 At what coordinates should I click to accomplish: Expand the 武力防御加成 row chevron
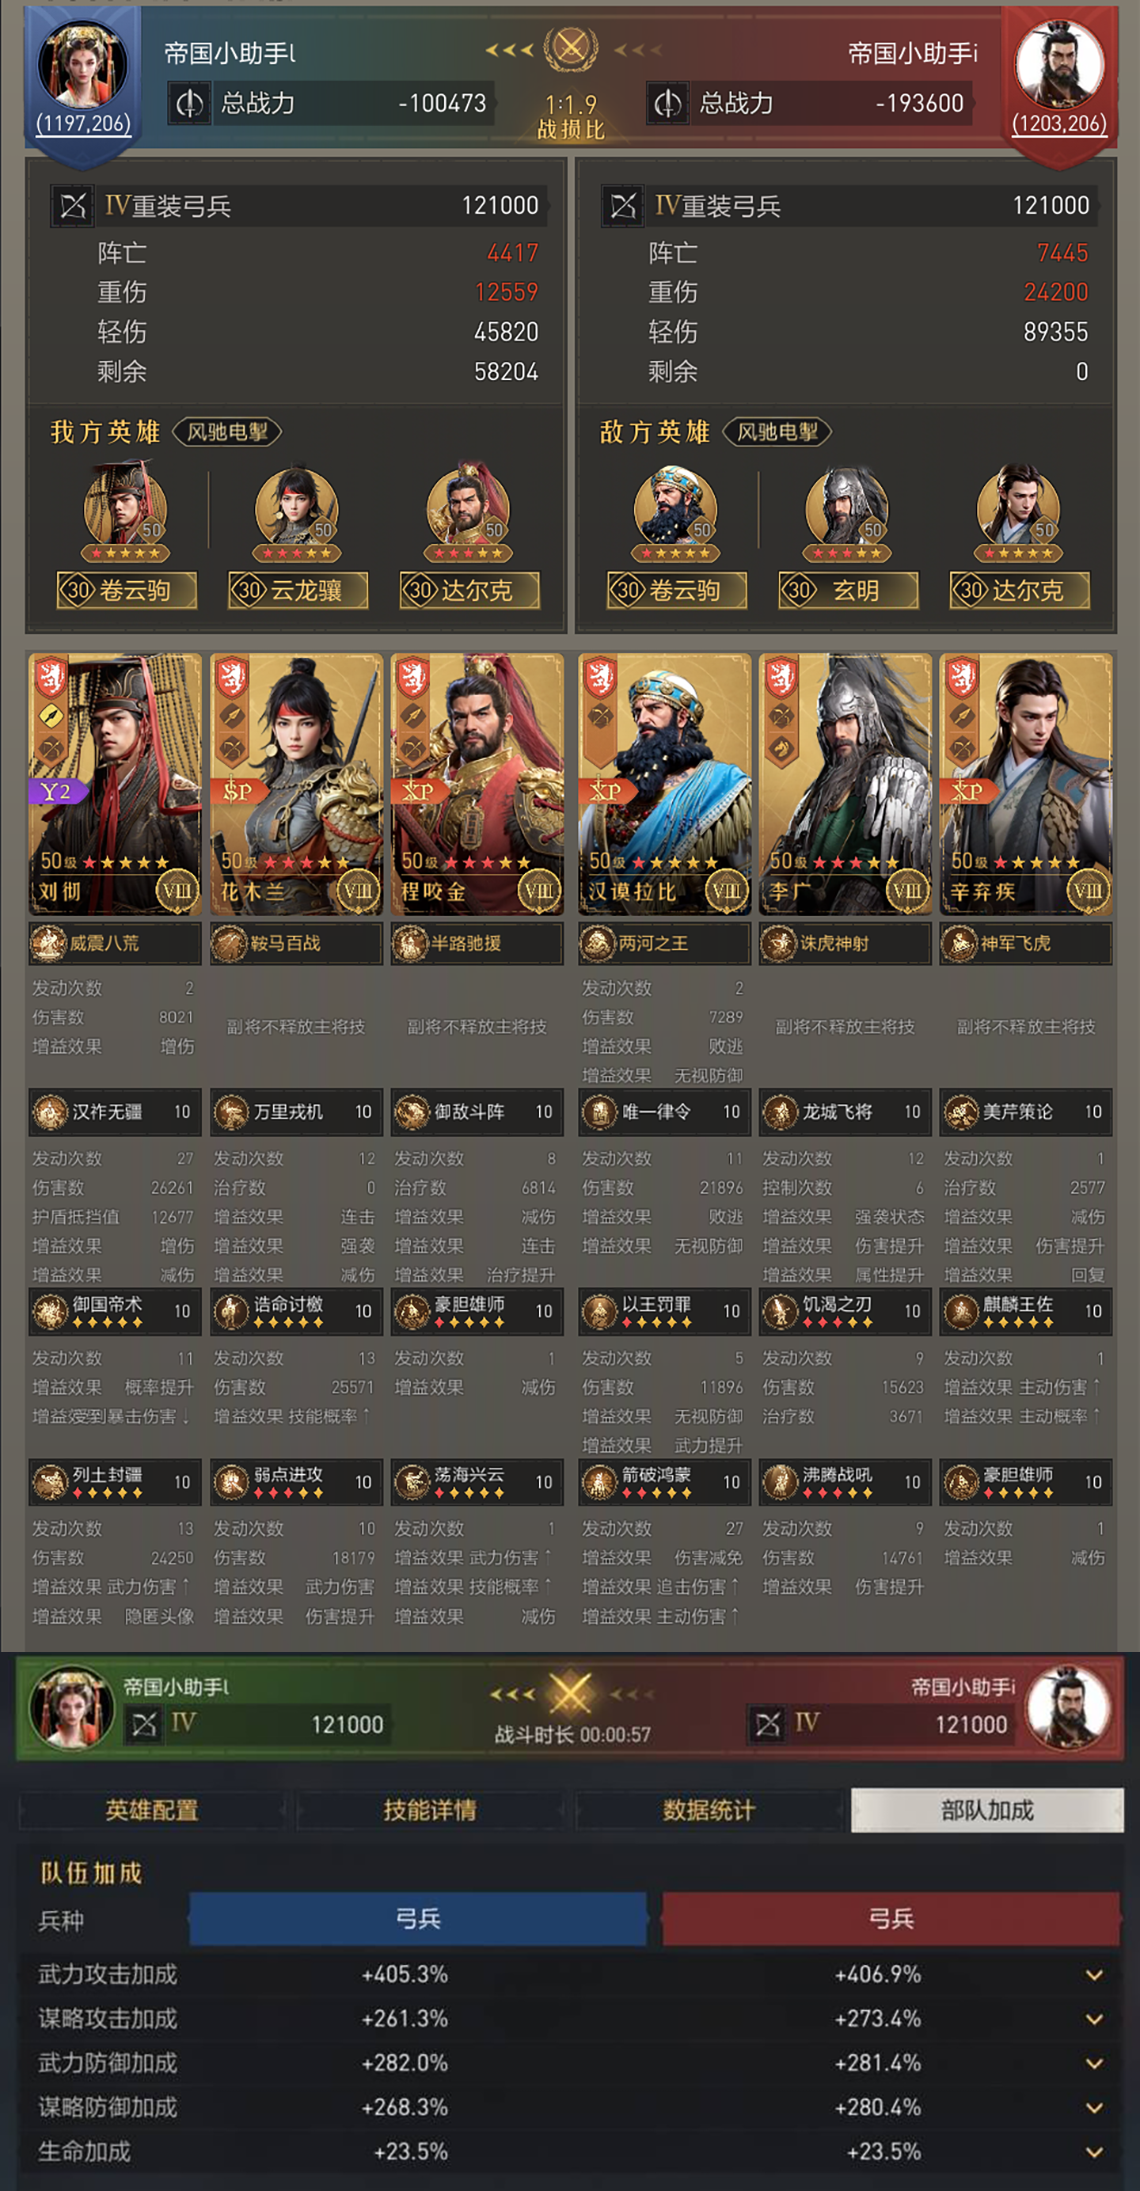coord(1094,2063)
